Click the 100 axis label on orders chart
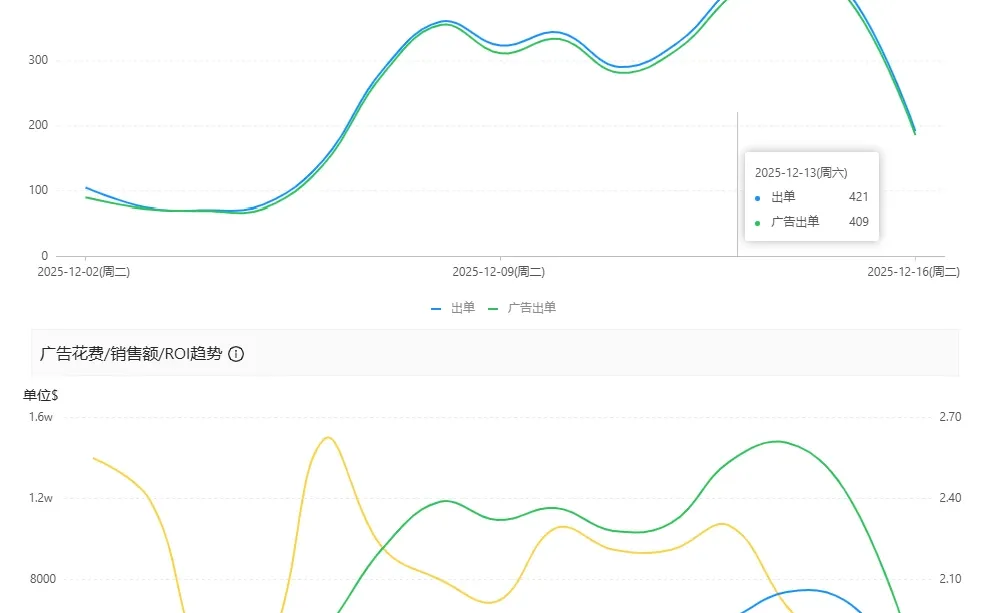This screenshot has width=989, height=613. pyautogui.click(x=38, y=190)
